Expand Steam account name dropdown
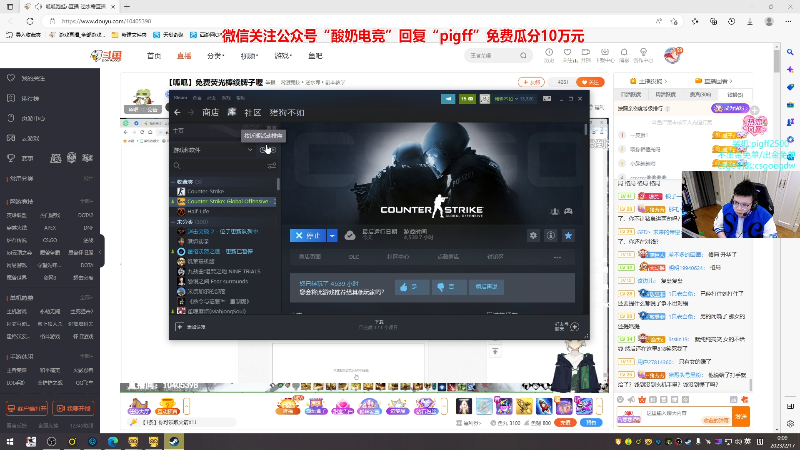 click(514, 98)
